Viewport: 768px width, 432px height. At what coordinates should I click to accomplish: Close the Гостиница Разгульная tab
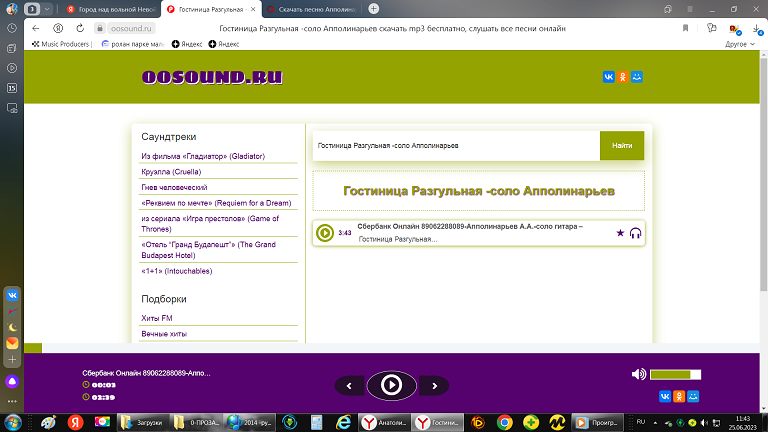(253, 9)
